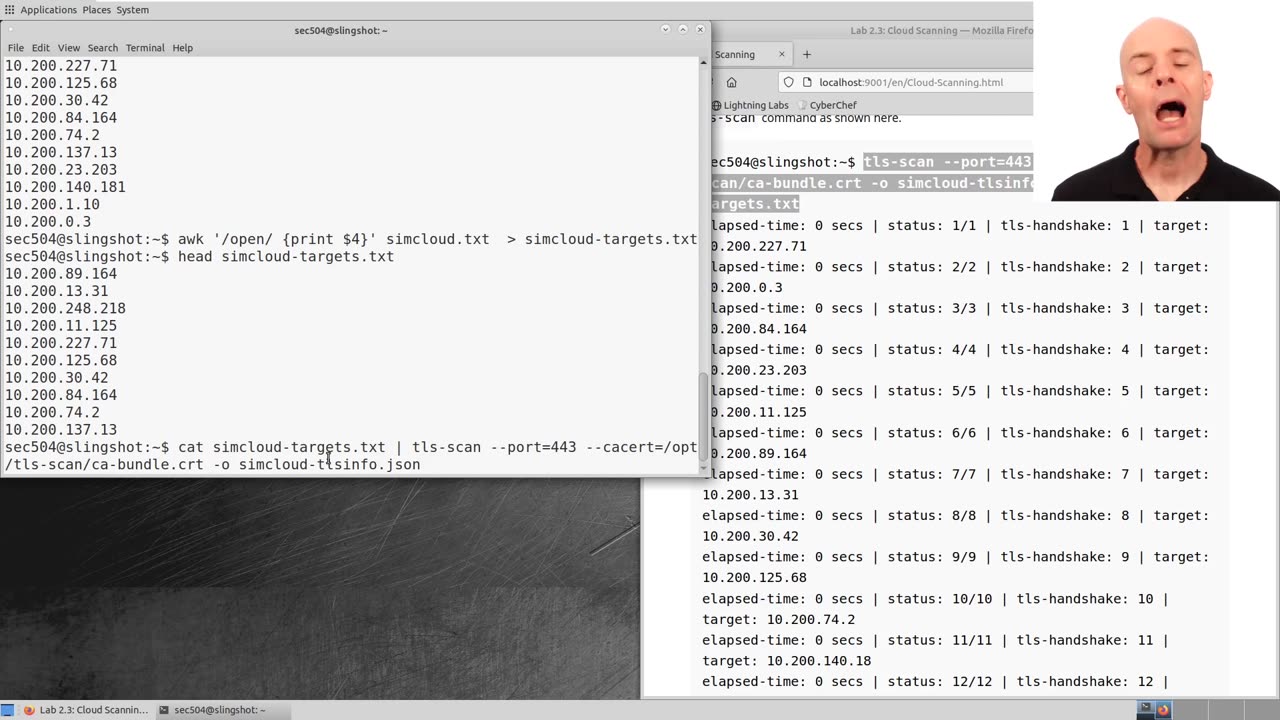Click IP 10.200.1.10 in terminal output

(x=52, y=204)
